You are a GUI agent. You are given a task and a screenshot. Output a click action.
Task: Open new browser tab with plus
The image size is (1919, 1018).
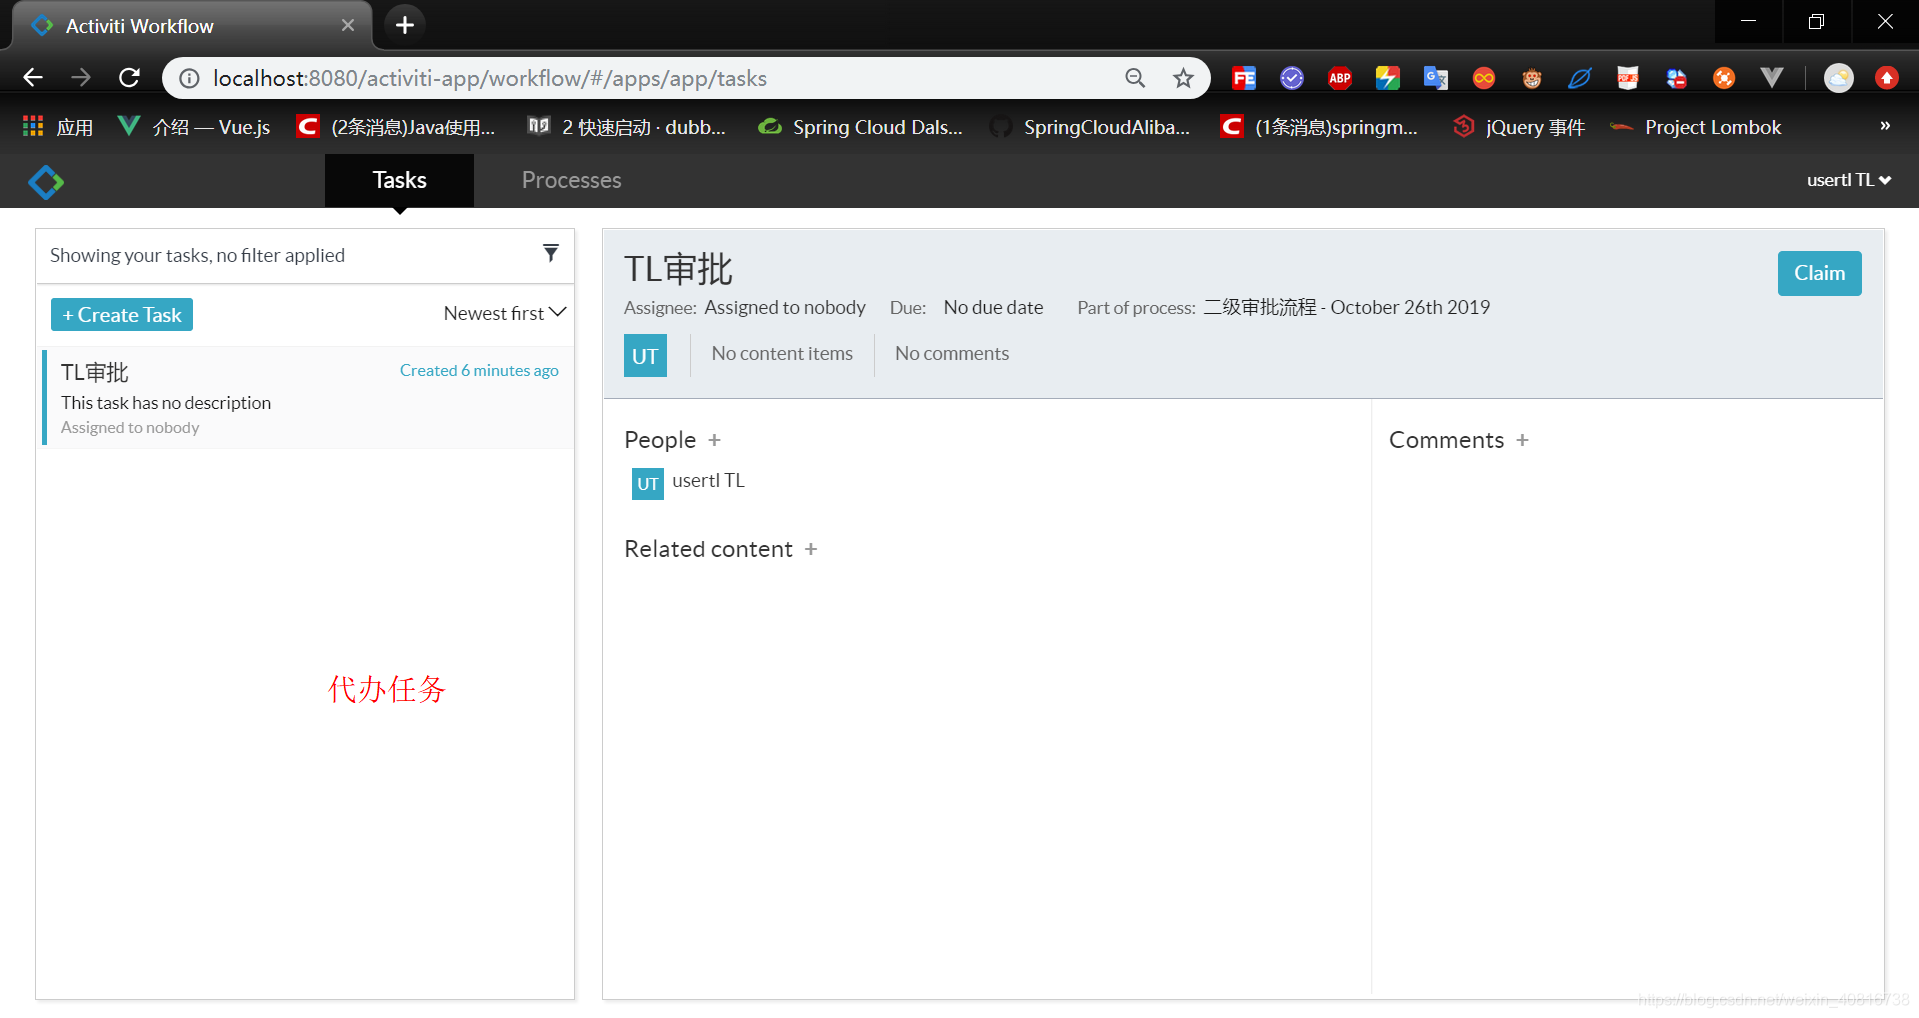pos(404,25)
